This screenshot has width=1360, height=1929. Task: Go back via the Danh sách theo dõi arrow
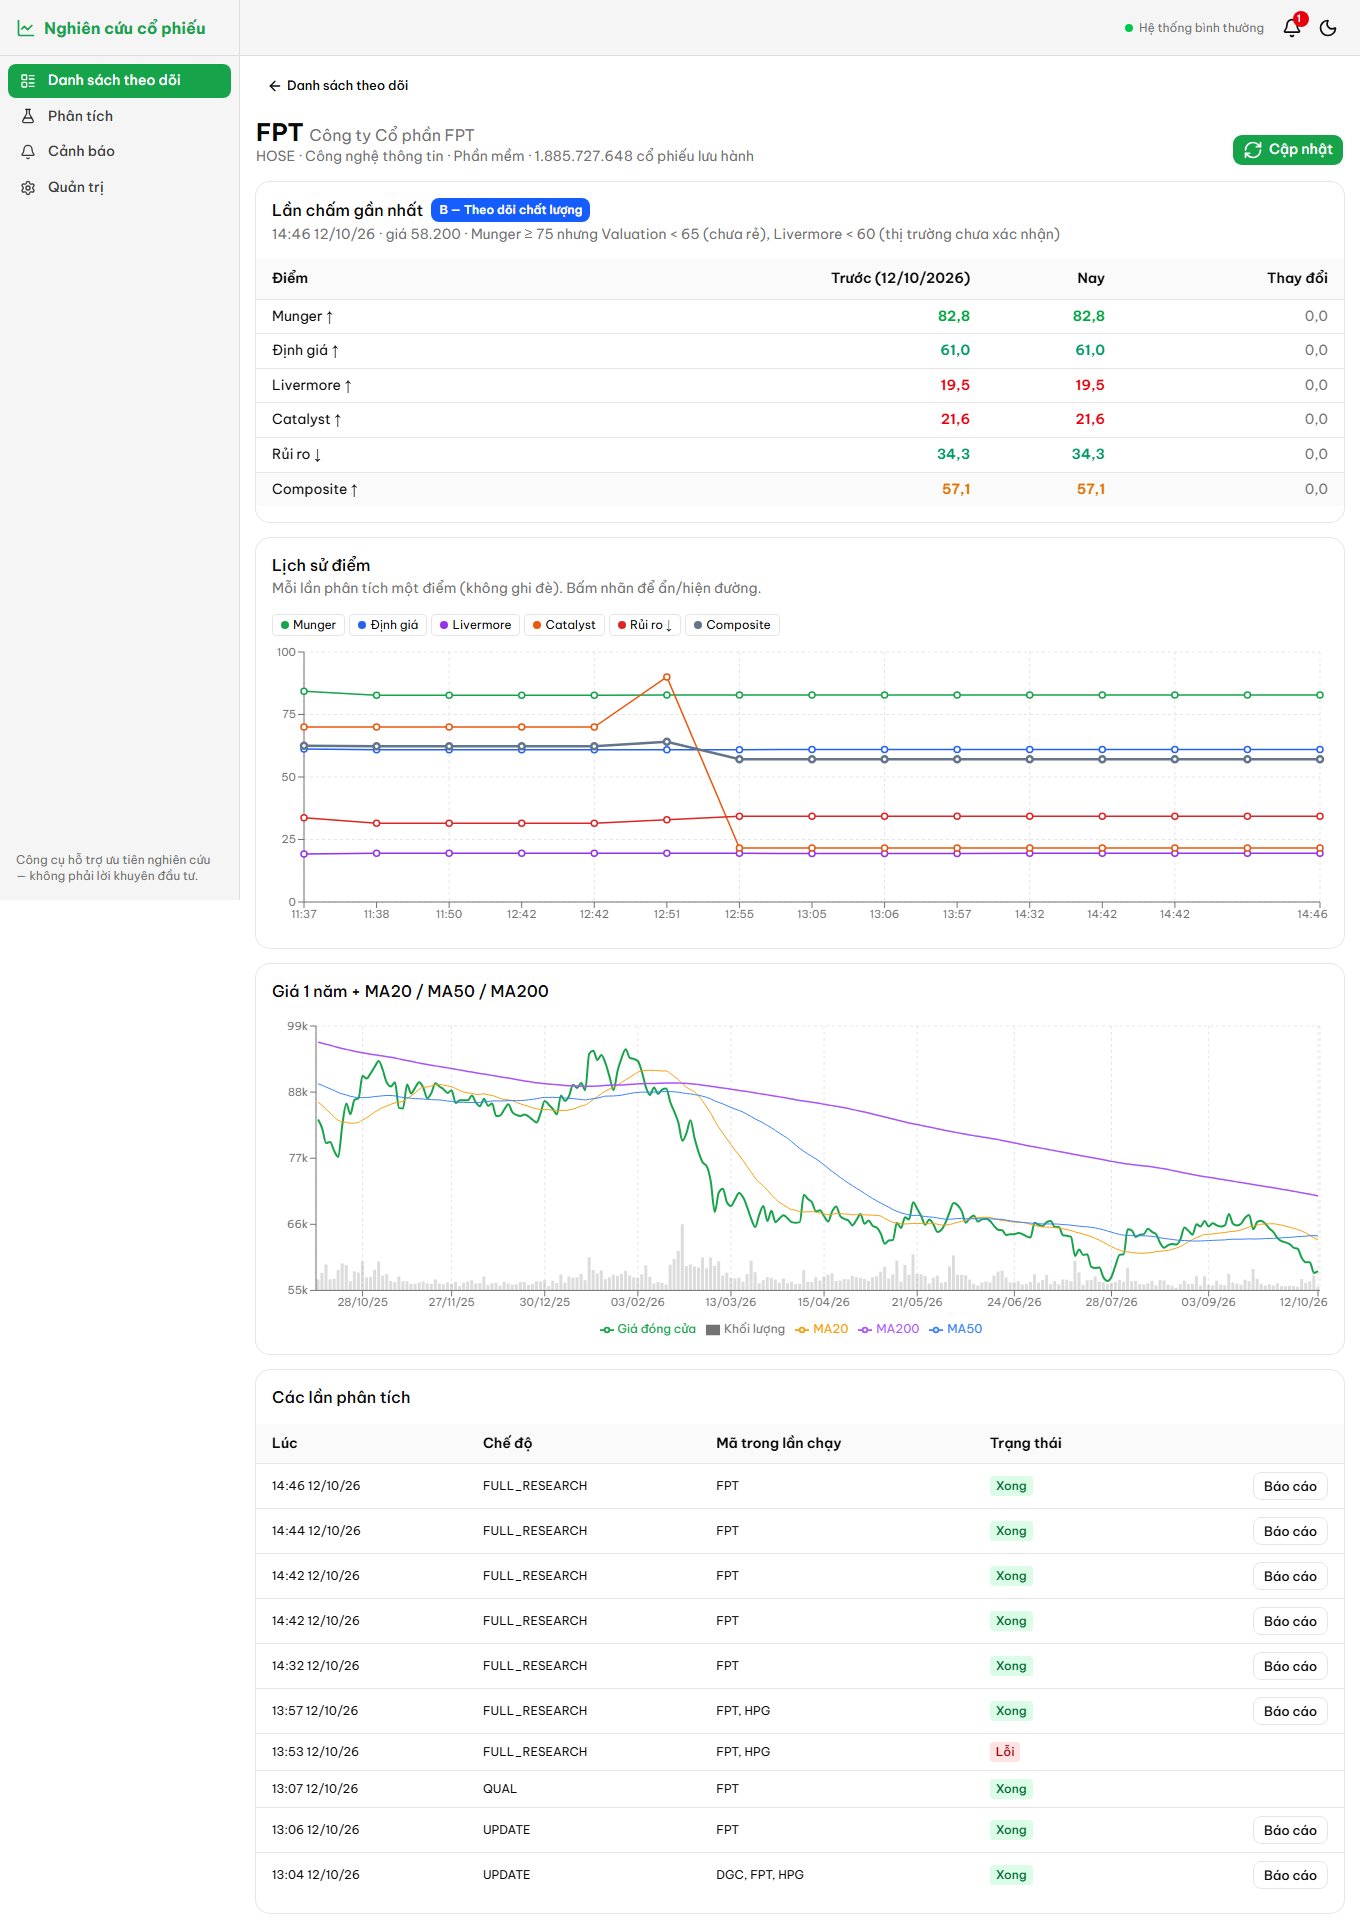pos(338,86)
